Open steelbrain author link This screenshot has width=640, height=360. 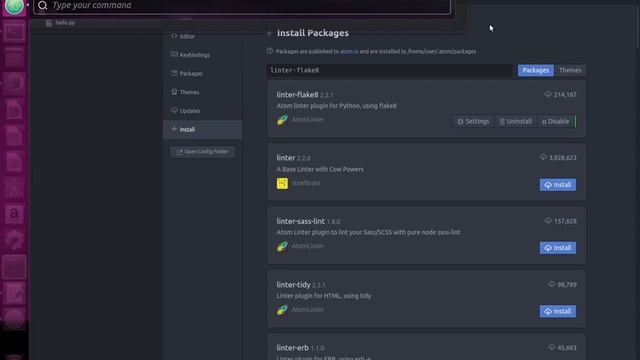click(x=306, y=183)
